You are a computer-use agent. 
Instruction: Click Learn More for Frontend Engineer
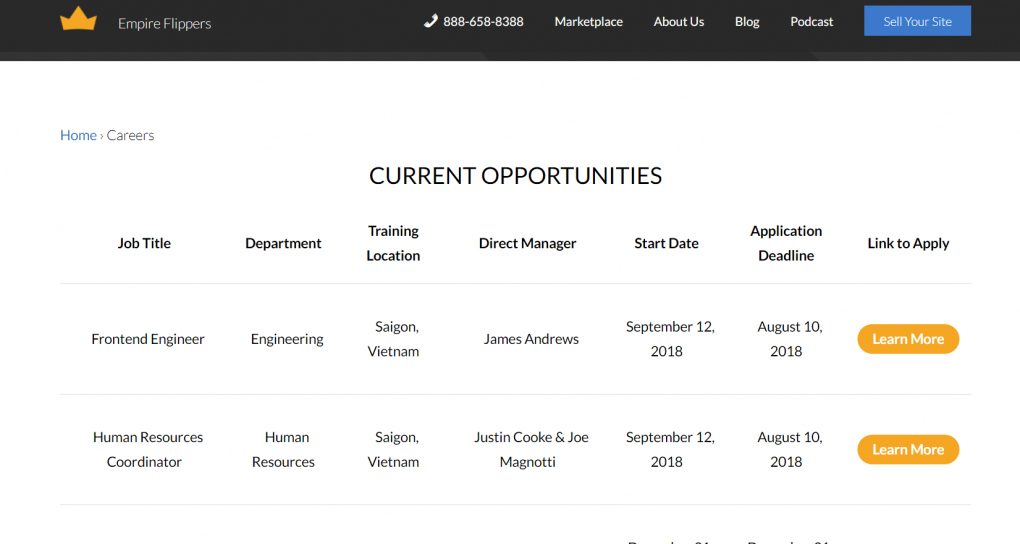coord(908,339)
